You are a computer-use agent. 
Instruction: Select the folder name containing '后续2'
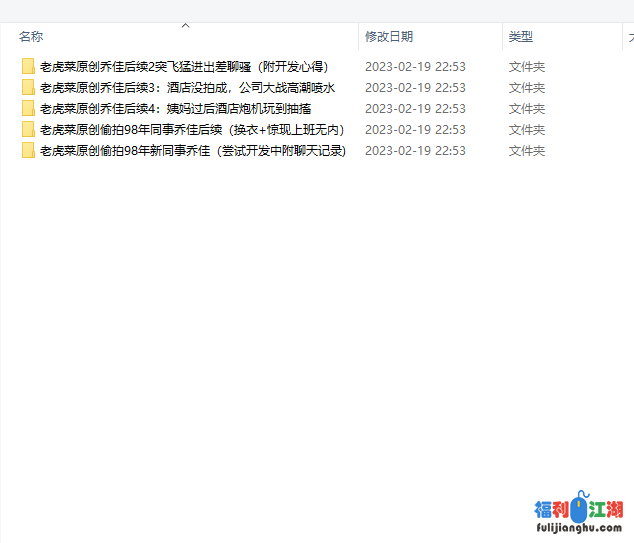tap(183, 67)
